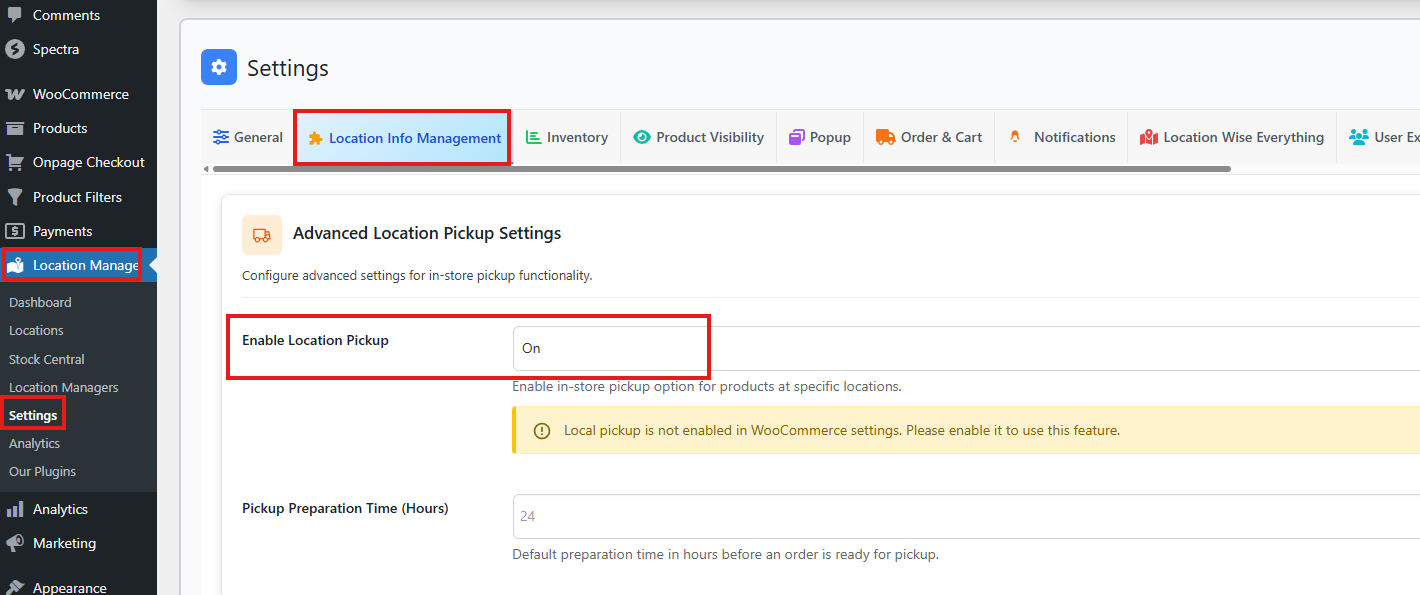Click the Analytics bar chart icon
Image resolution: width=1420 pixels, height=595 pixels.
[x=15, y=509]
